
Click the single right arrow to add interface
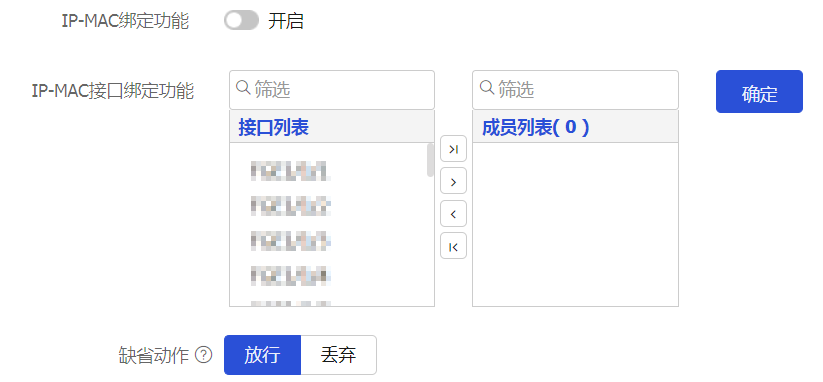click(453, 181)
